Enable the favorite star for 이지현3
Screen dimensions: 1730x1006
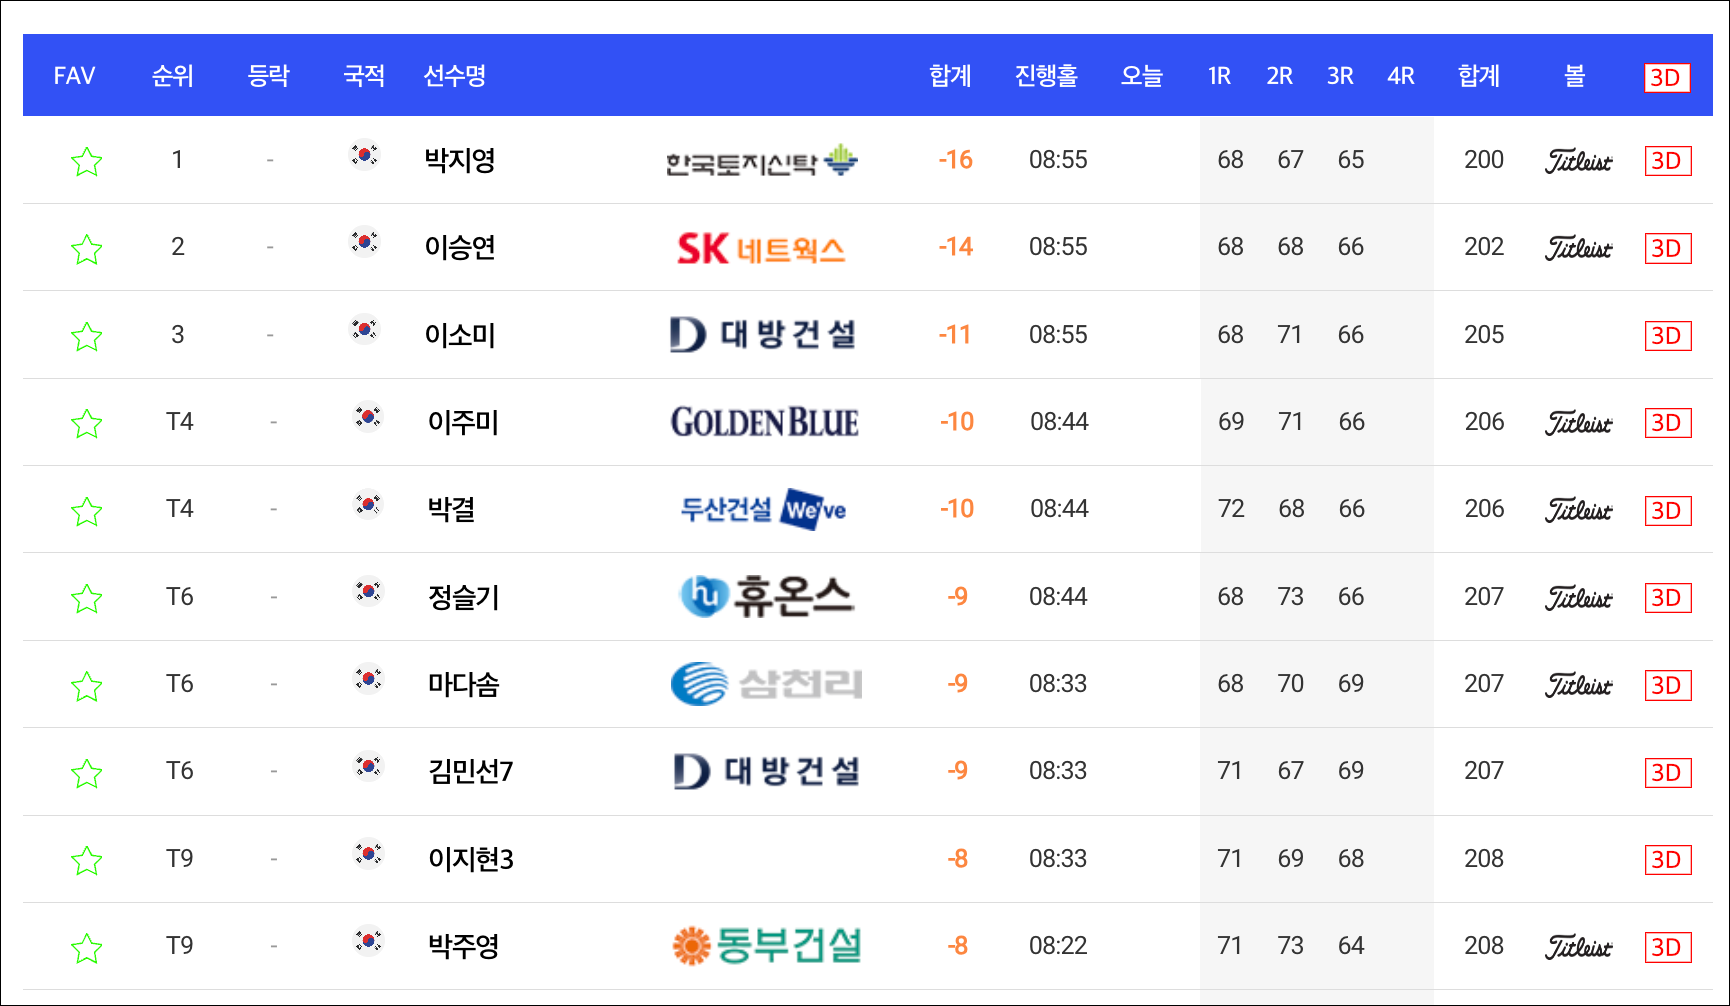(x=87, y=858)
